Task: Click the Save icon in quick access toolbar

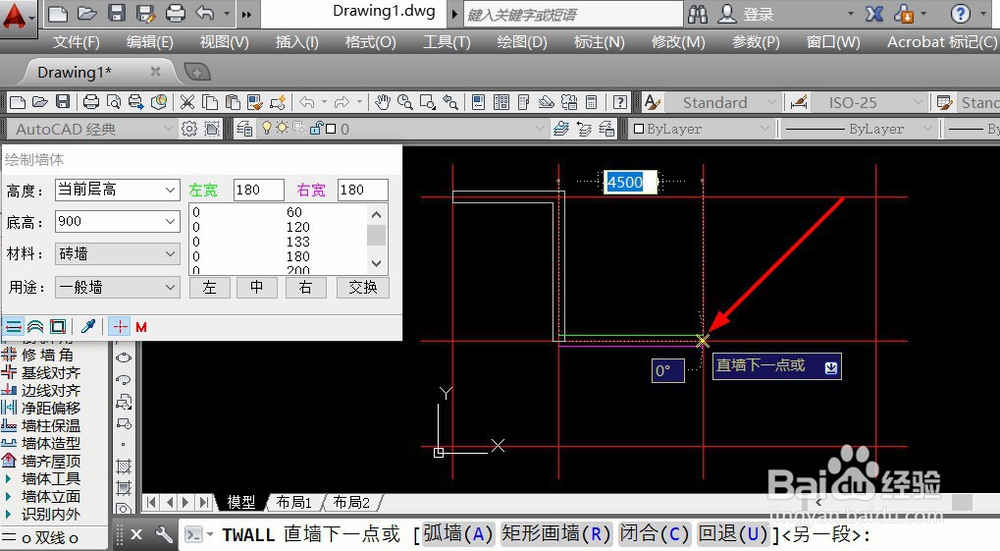Action: click(116, 13)
